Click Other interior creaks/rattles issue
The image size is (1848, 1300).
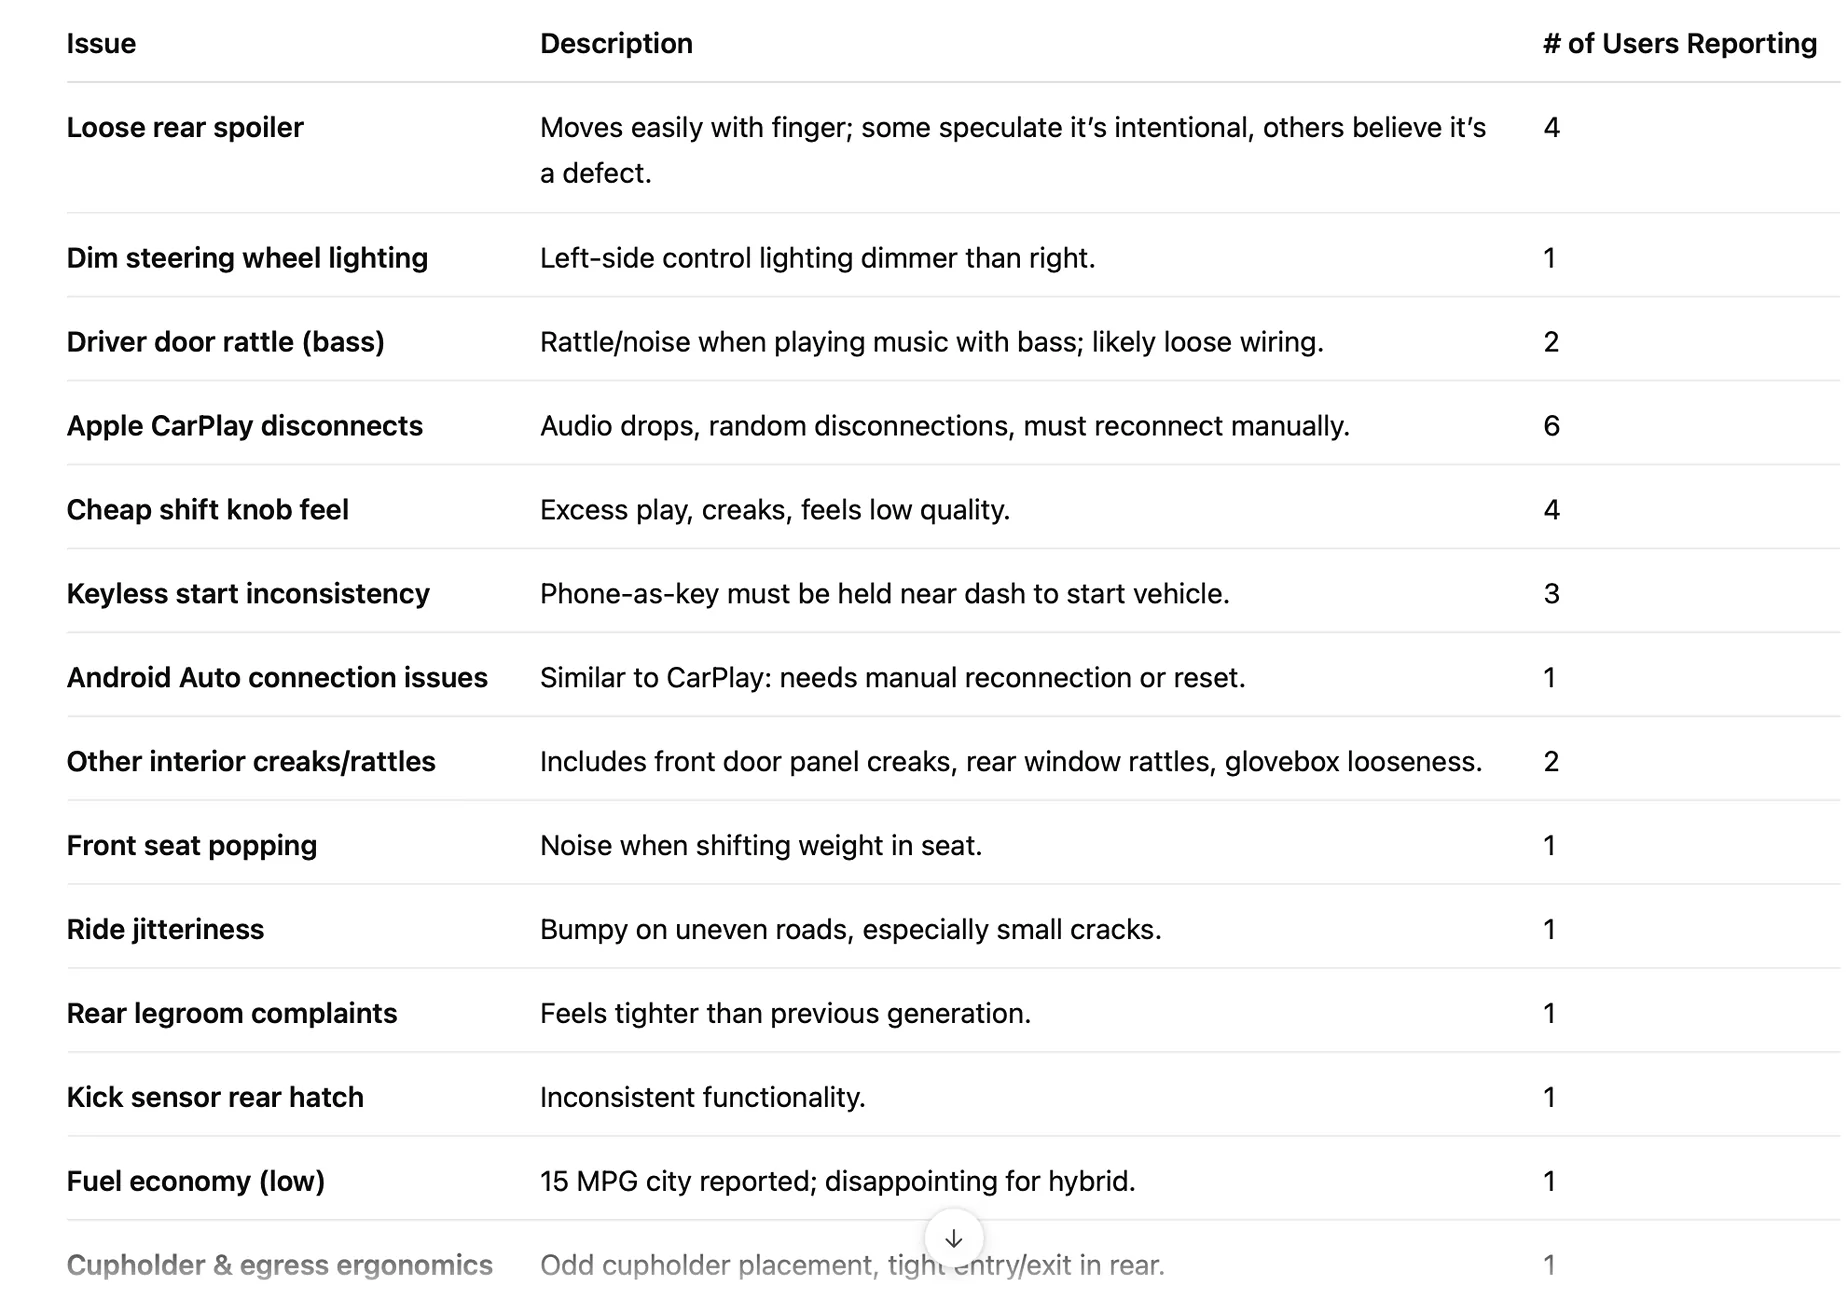tap(251, 762)
